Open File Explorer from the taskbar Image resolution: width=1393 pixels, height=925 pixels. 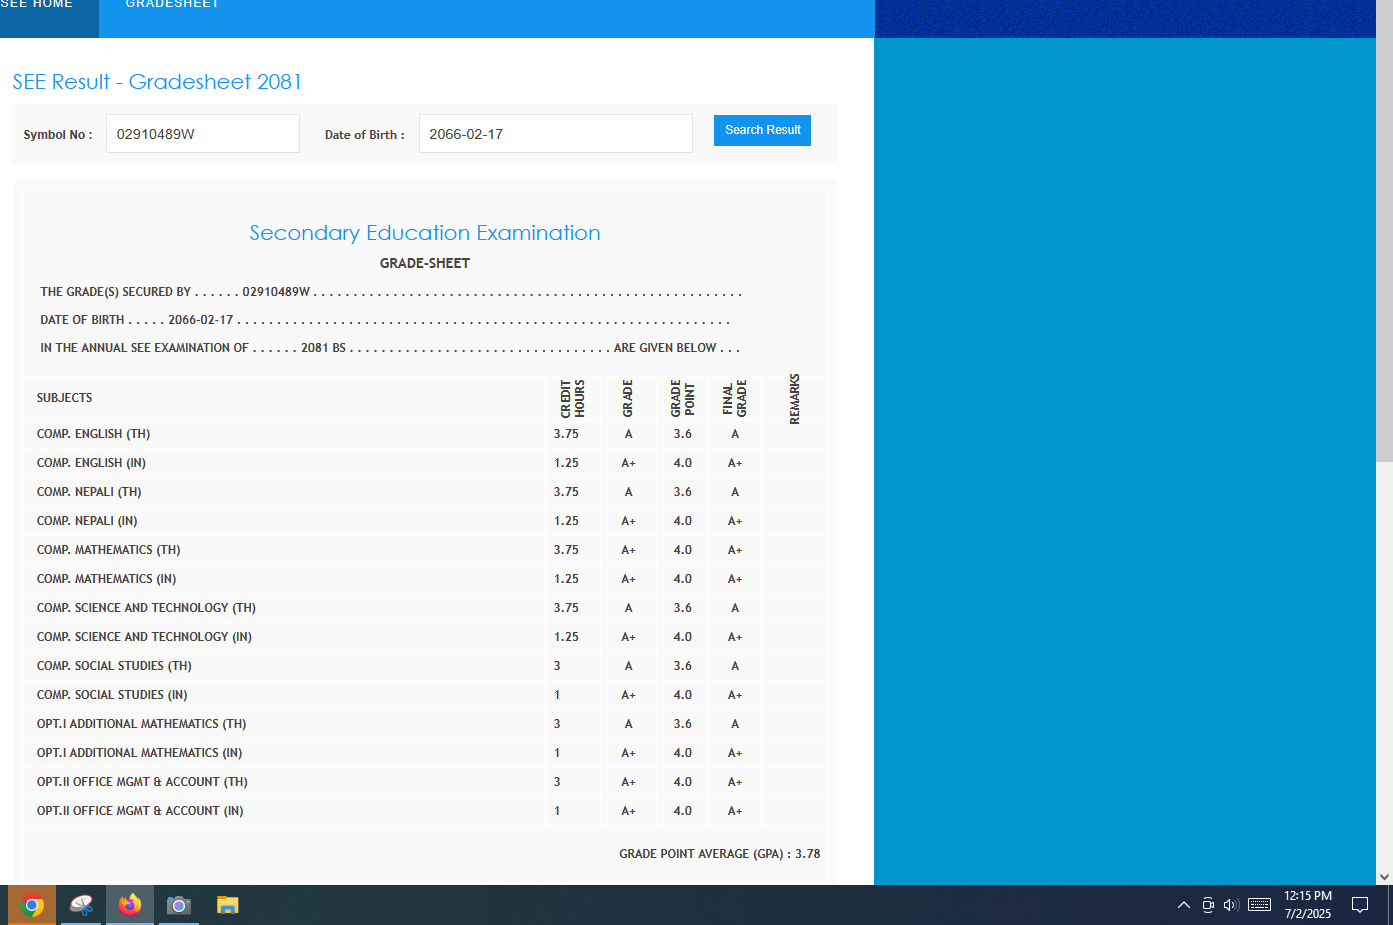(227, 905)
